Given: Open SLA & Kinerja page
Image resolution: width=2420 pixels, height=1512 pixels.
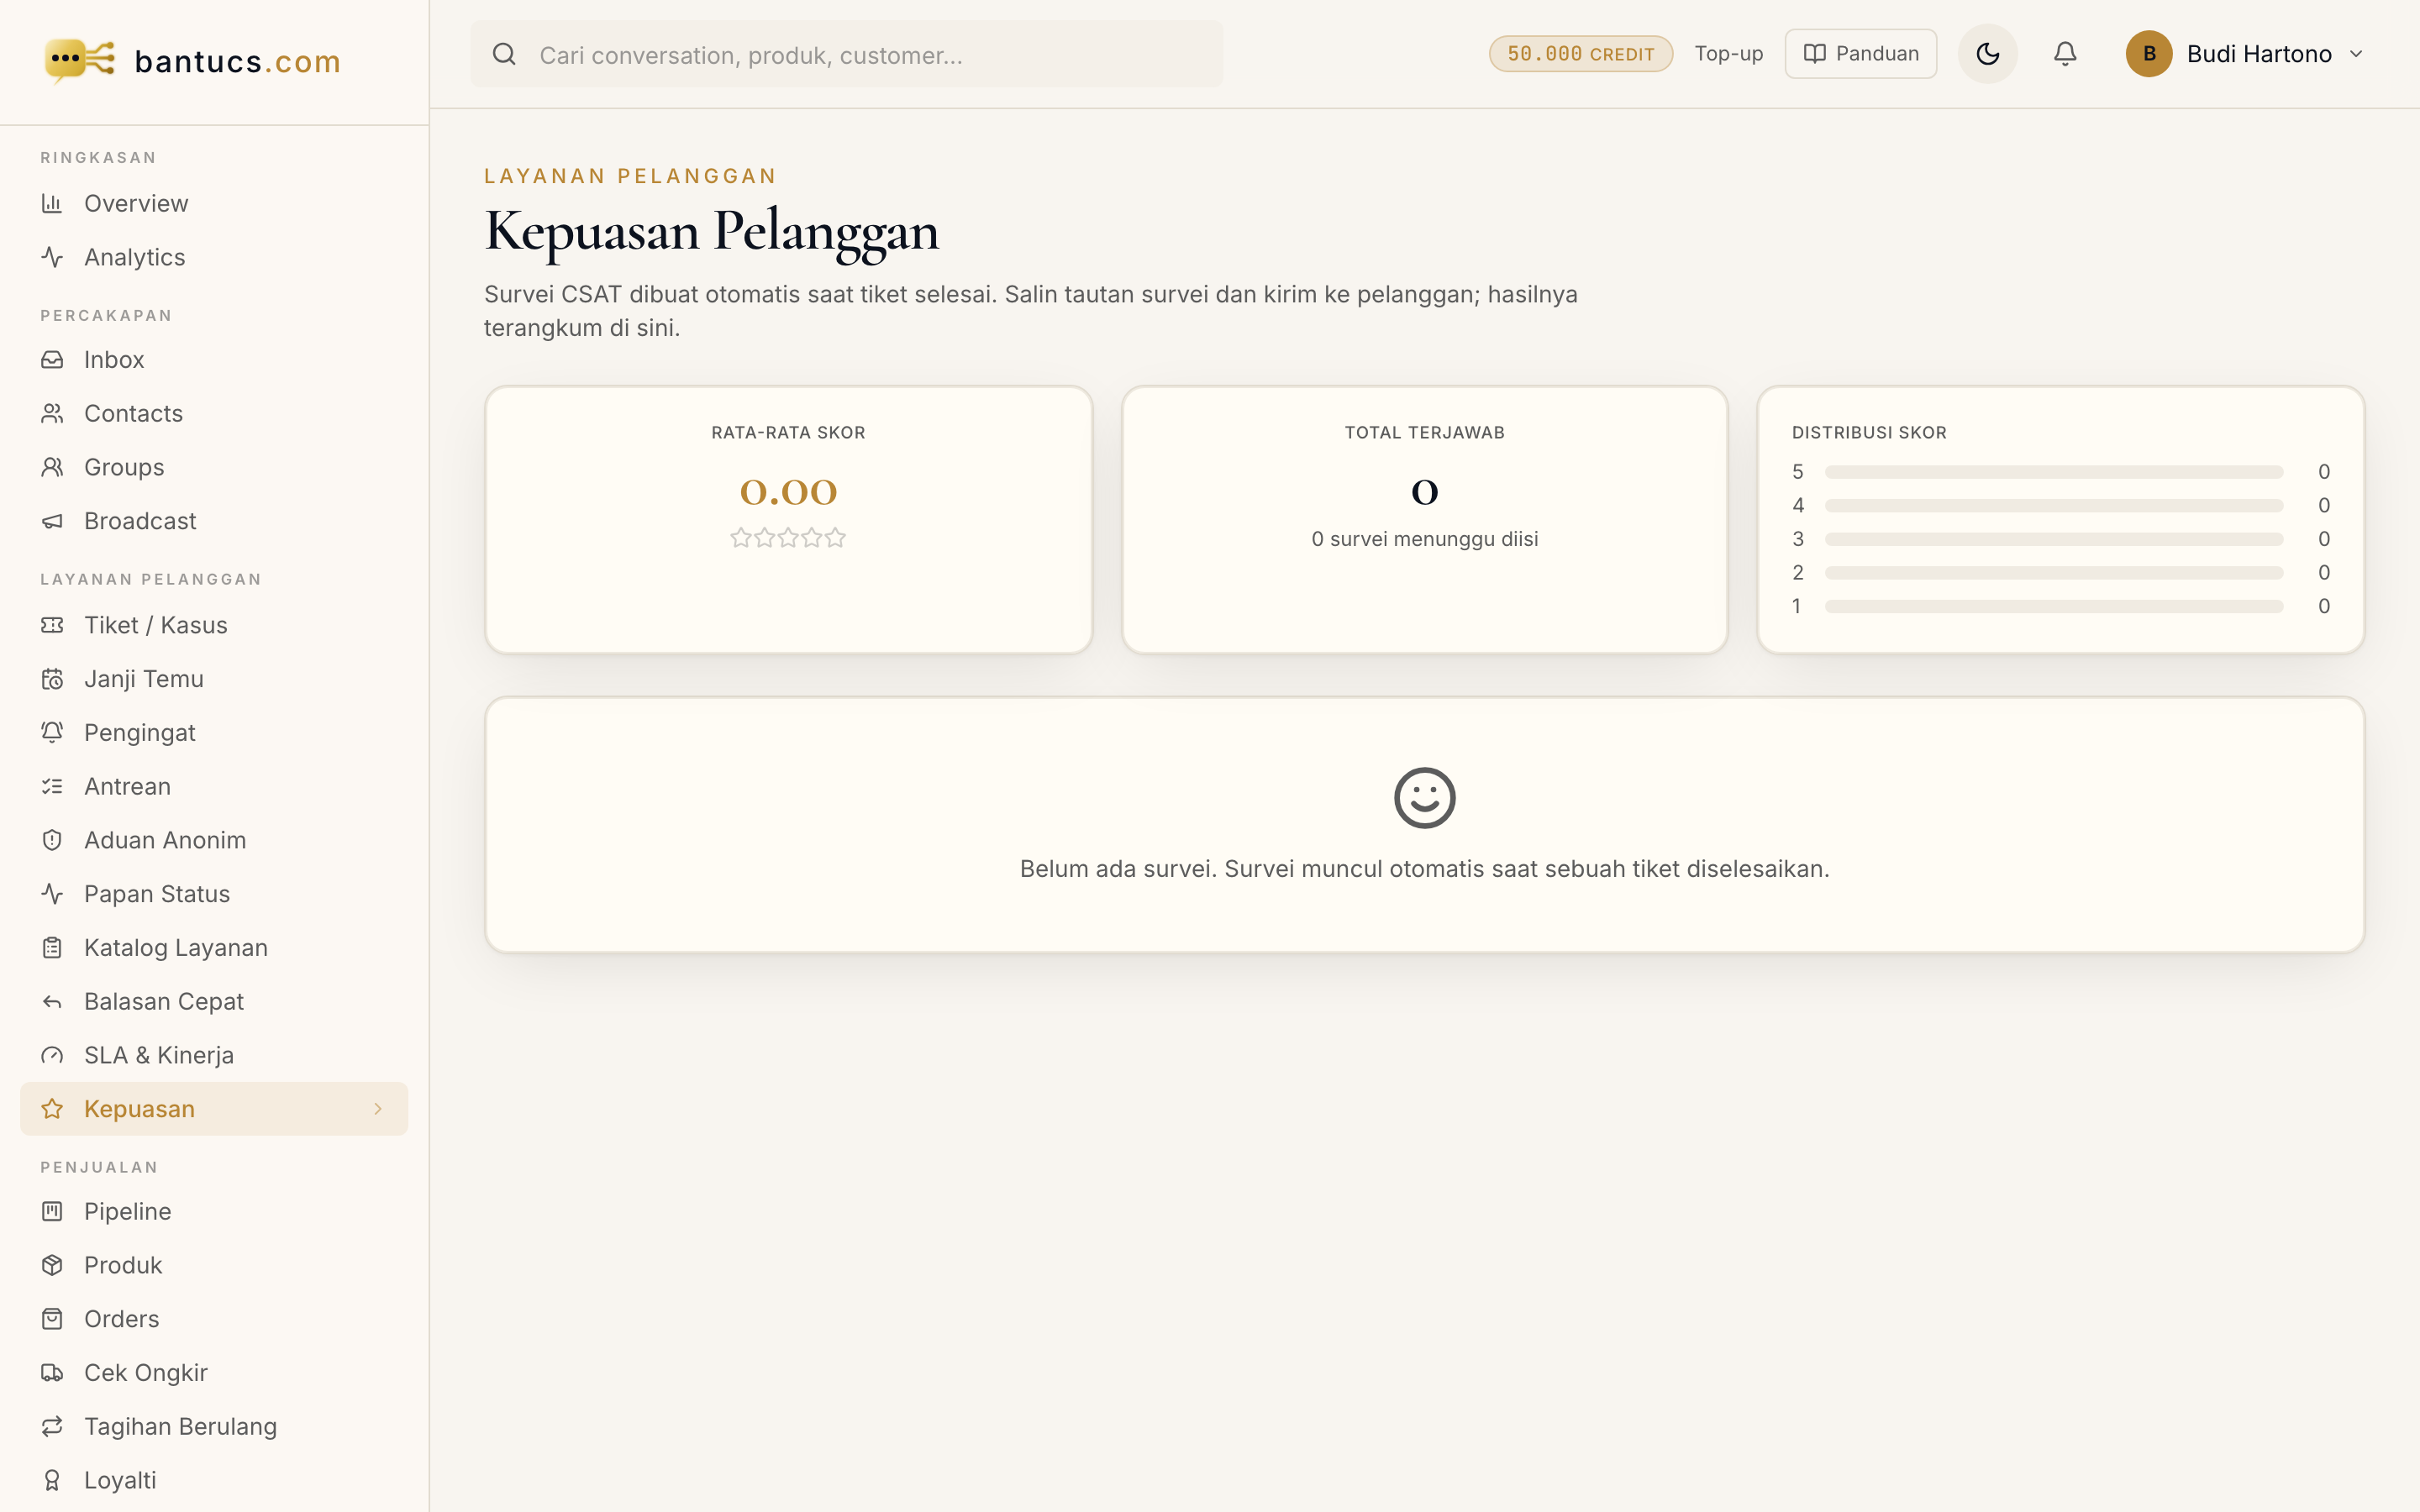Looking at the screenshot, I should (214, 1055).
